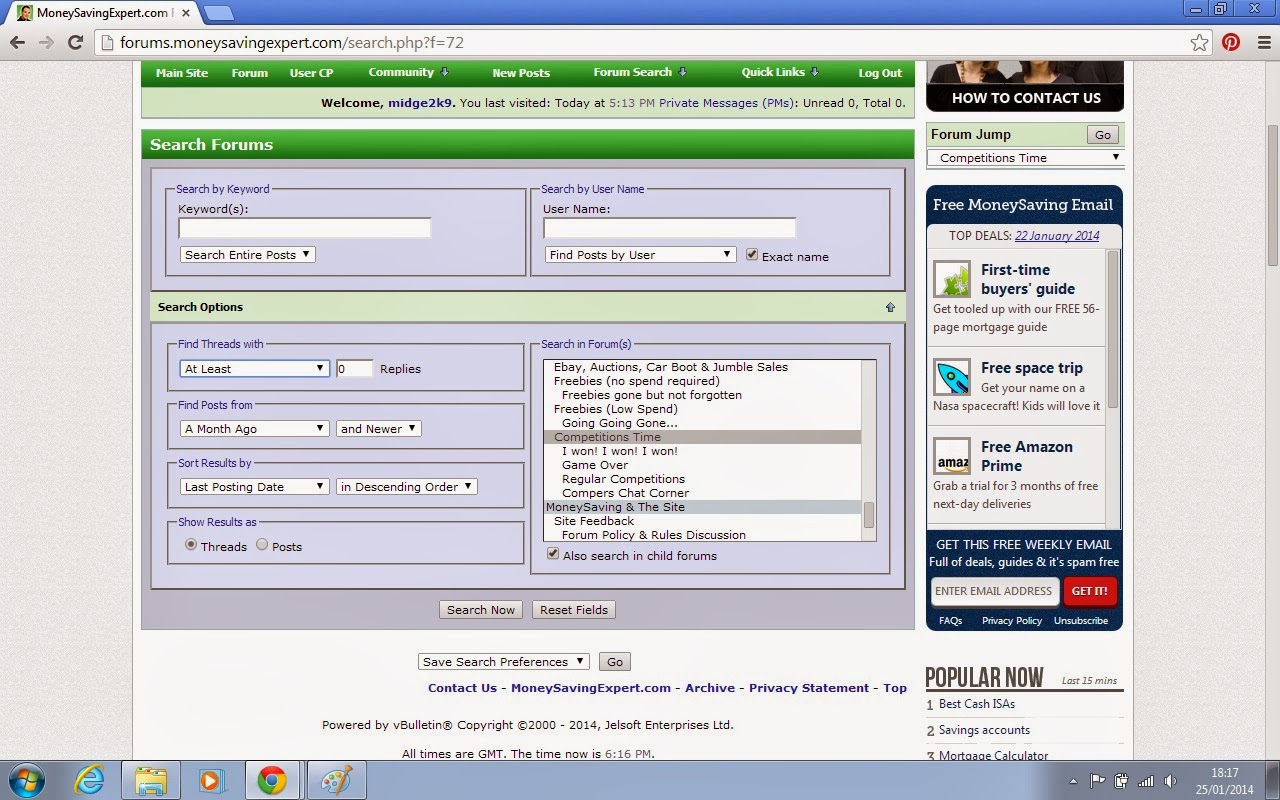Go to Forum in the navigation bar
Image resolution: width=1280 pixels, height=800 pixels.
[x=250, y=73]
